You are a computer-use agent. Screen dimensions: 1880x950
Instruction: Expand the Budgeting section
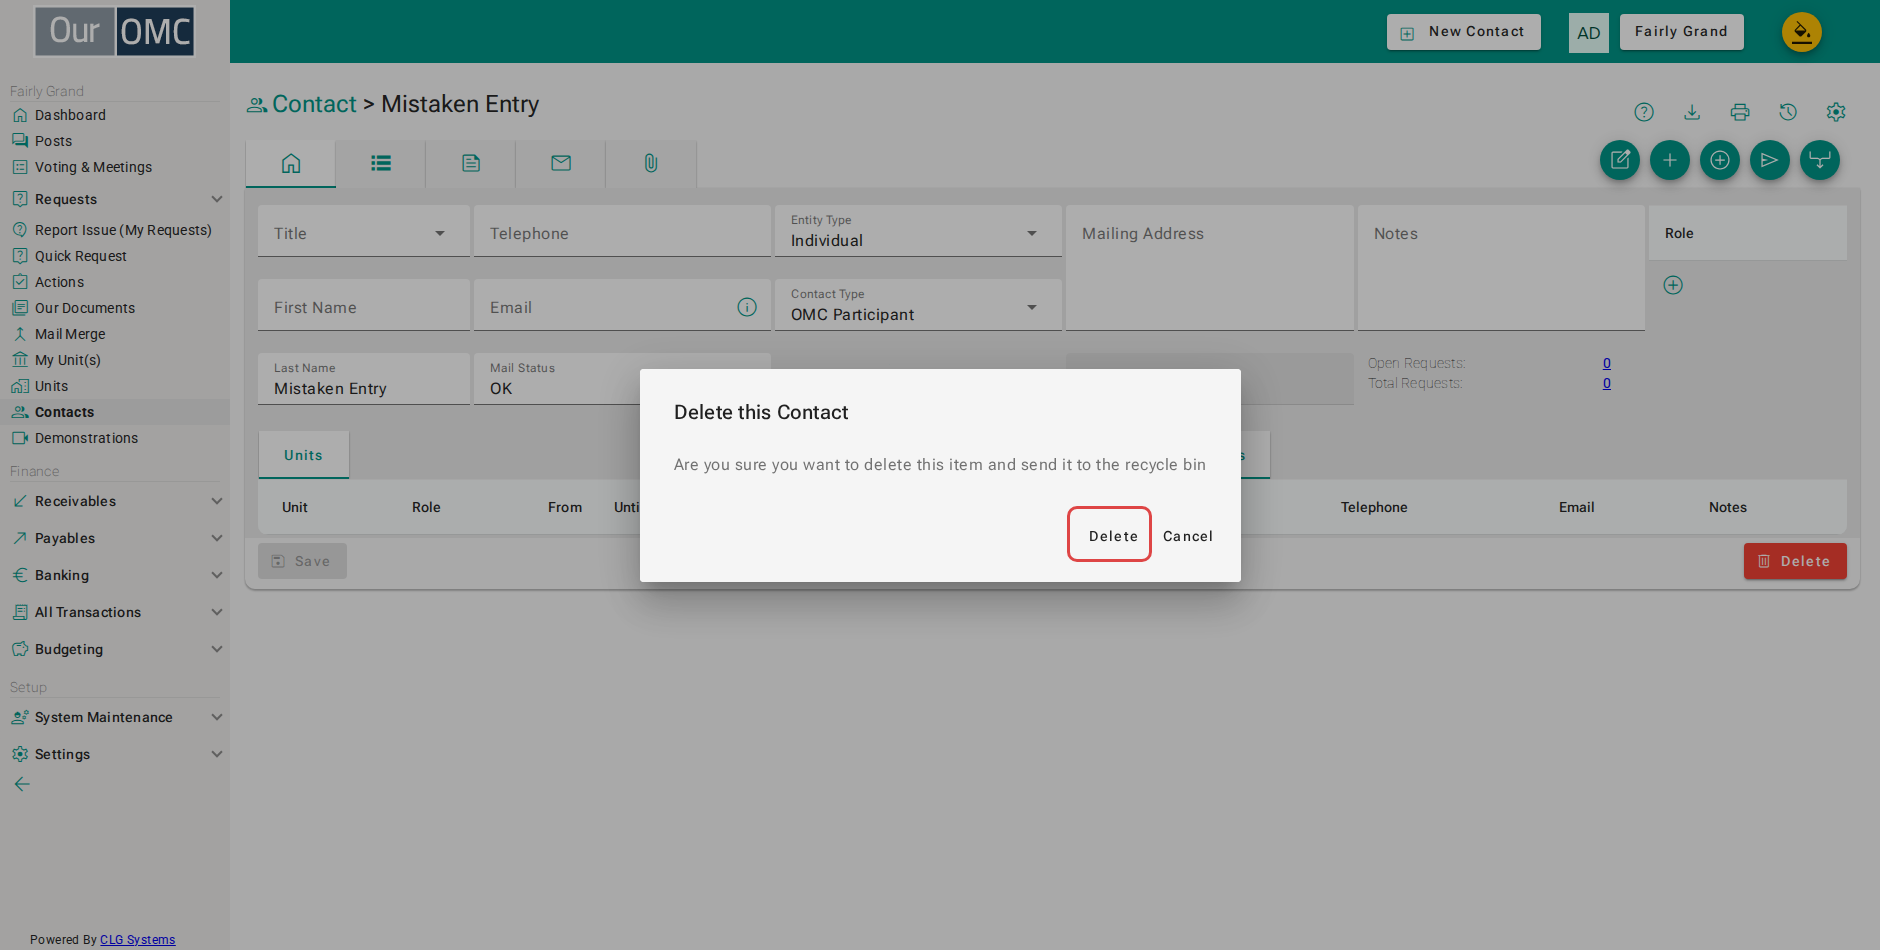pyautogui.click(x=115, y=649)
